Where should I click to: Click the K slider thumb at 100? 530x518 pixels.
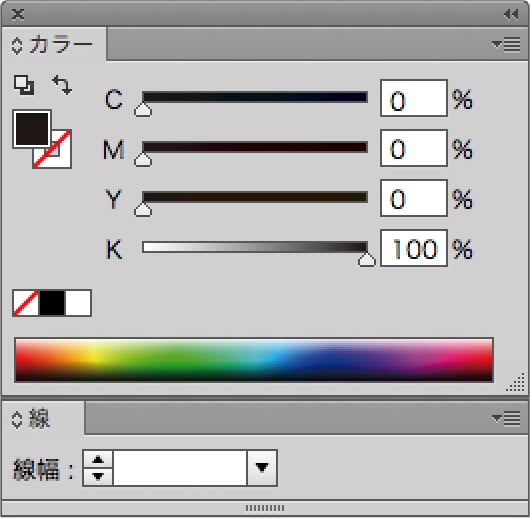[x=367, y=260]
